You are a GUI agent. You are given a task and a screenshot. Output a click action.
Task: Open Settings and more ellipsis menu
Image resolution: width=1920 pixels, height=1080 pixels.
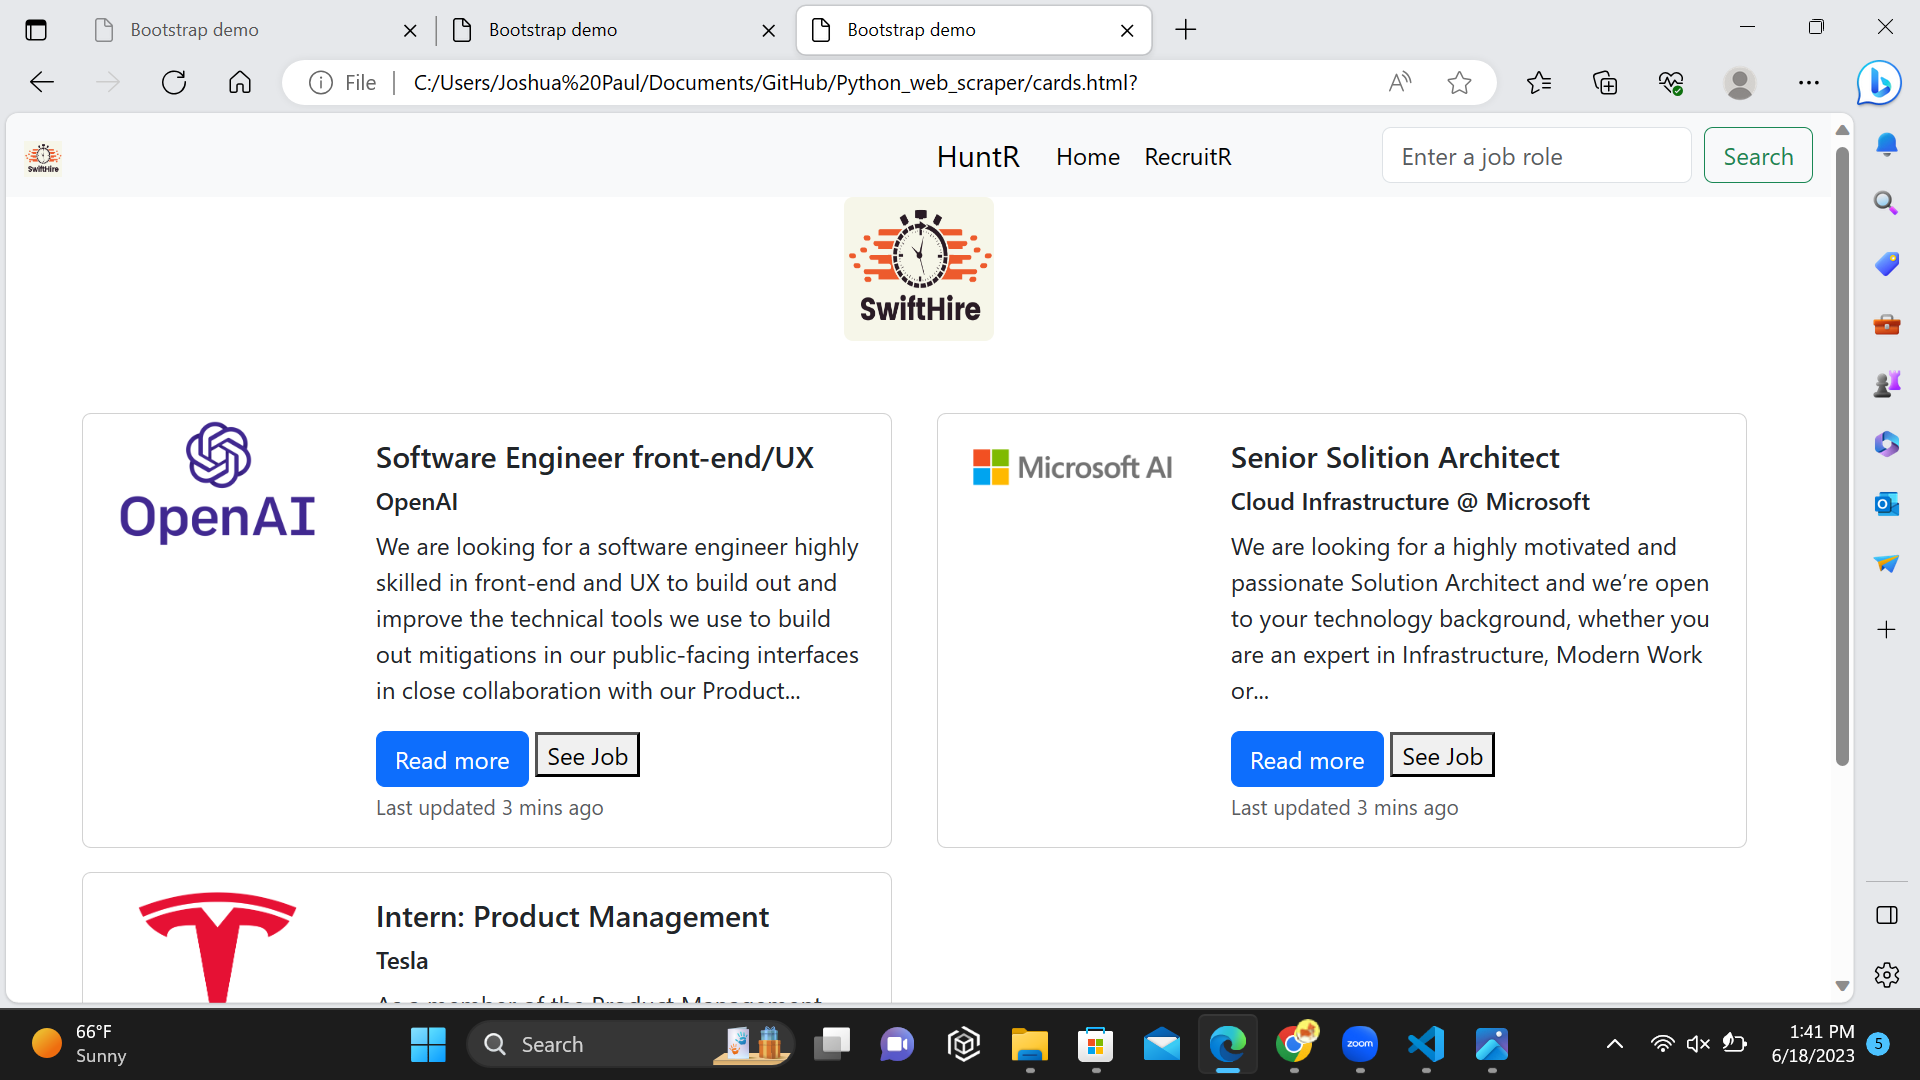(x=1808, y=83)
